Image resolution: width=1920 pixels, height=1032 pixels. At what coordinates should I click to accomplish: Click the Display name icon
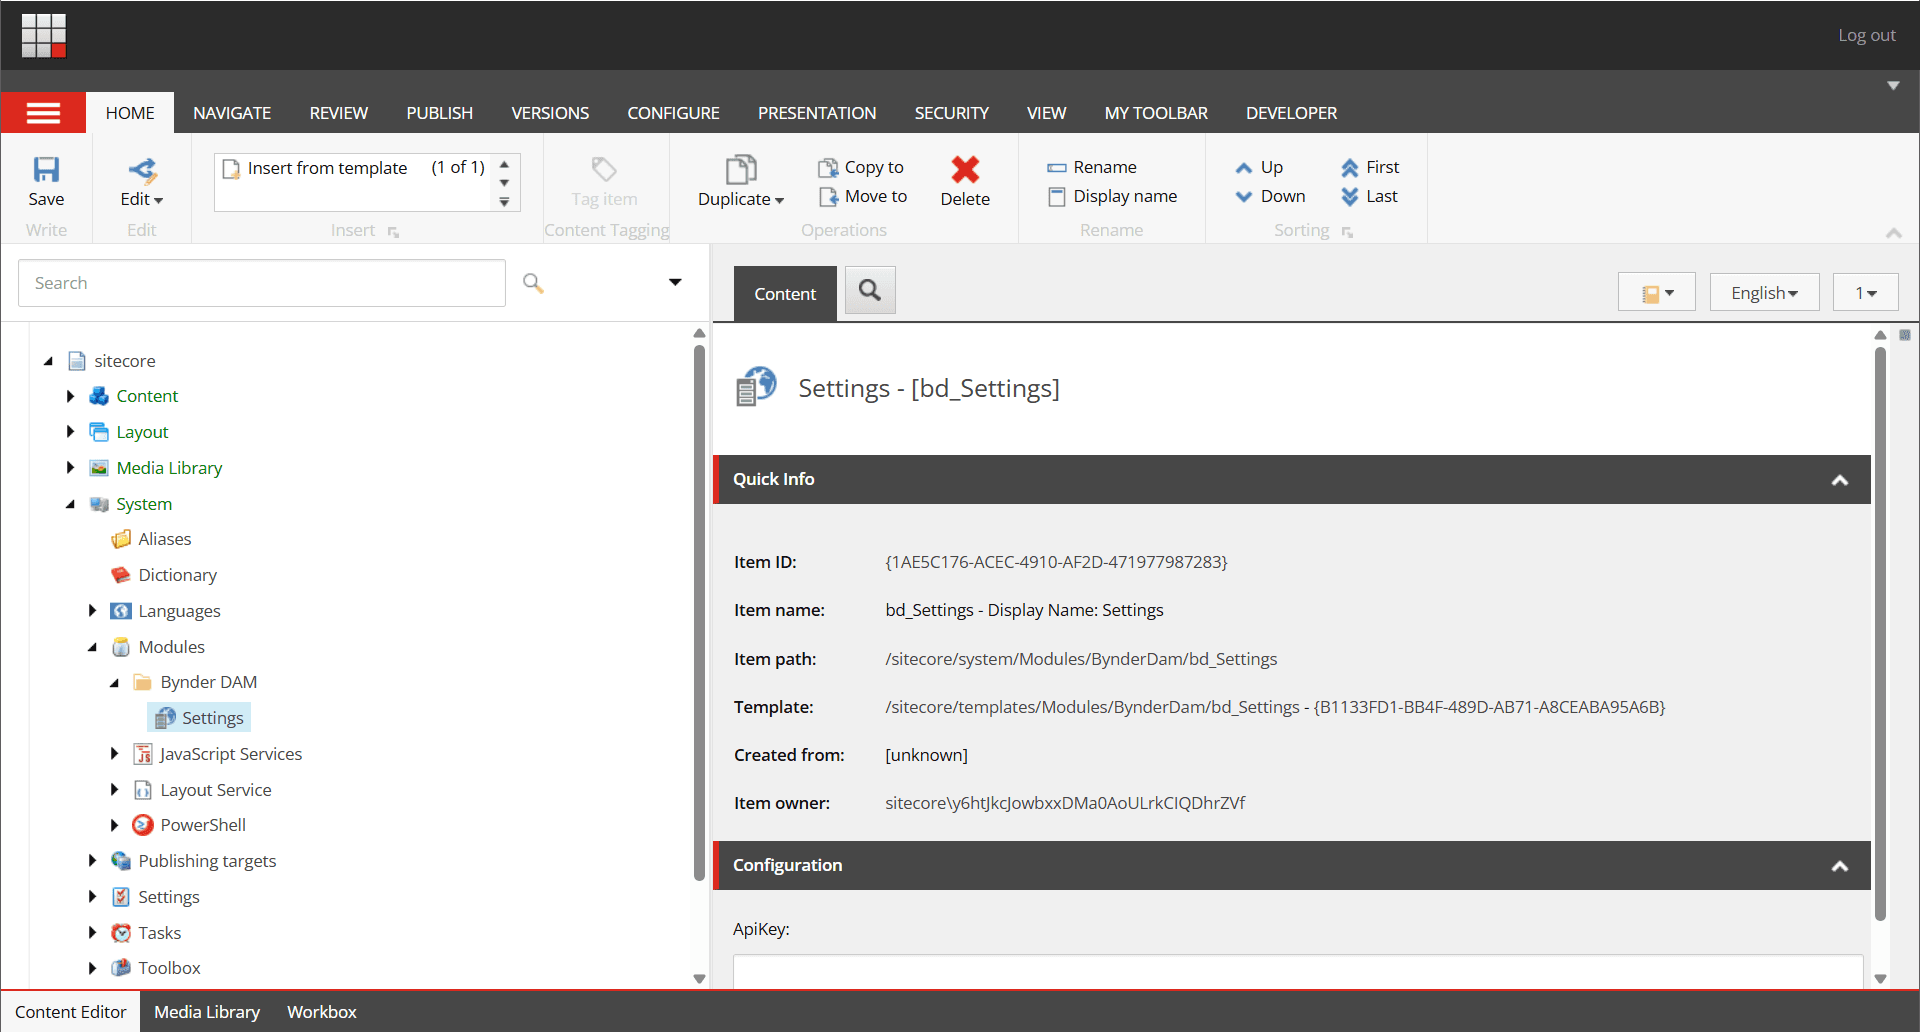1057,196
